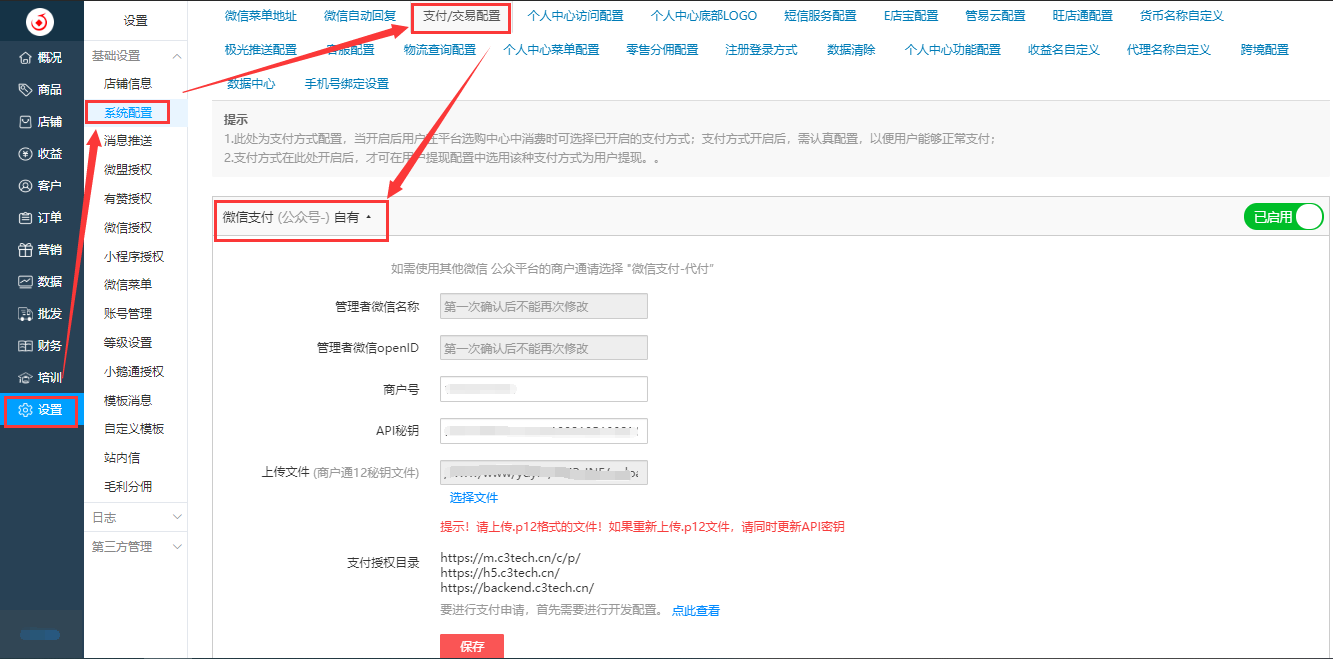This screenshot has height=659, width=1333.
Task: Switch to 手机号绑定设置 tab
Action: click(347, 84)
